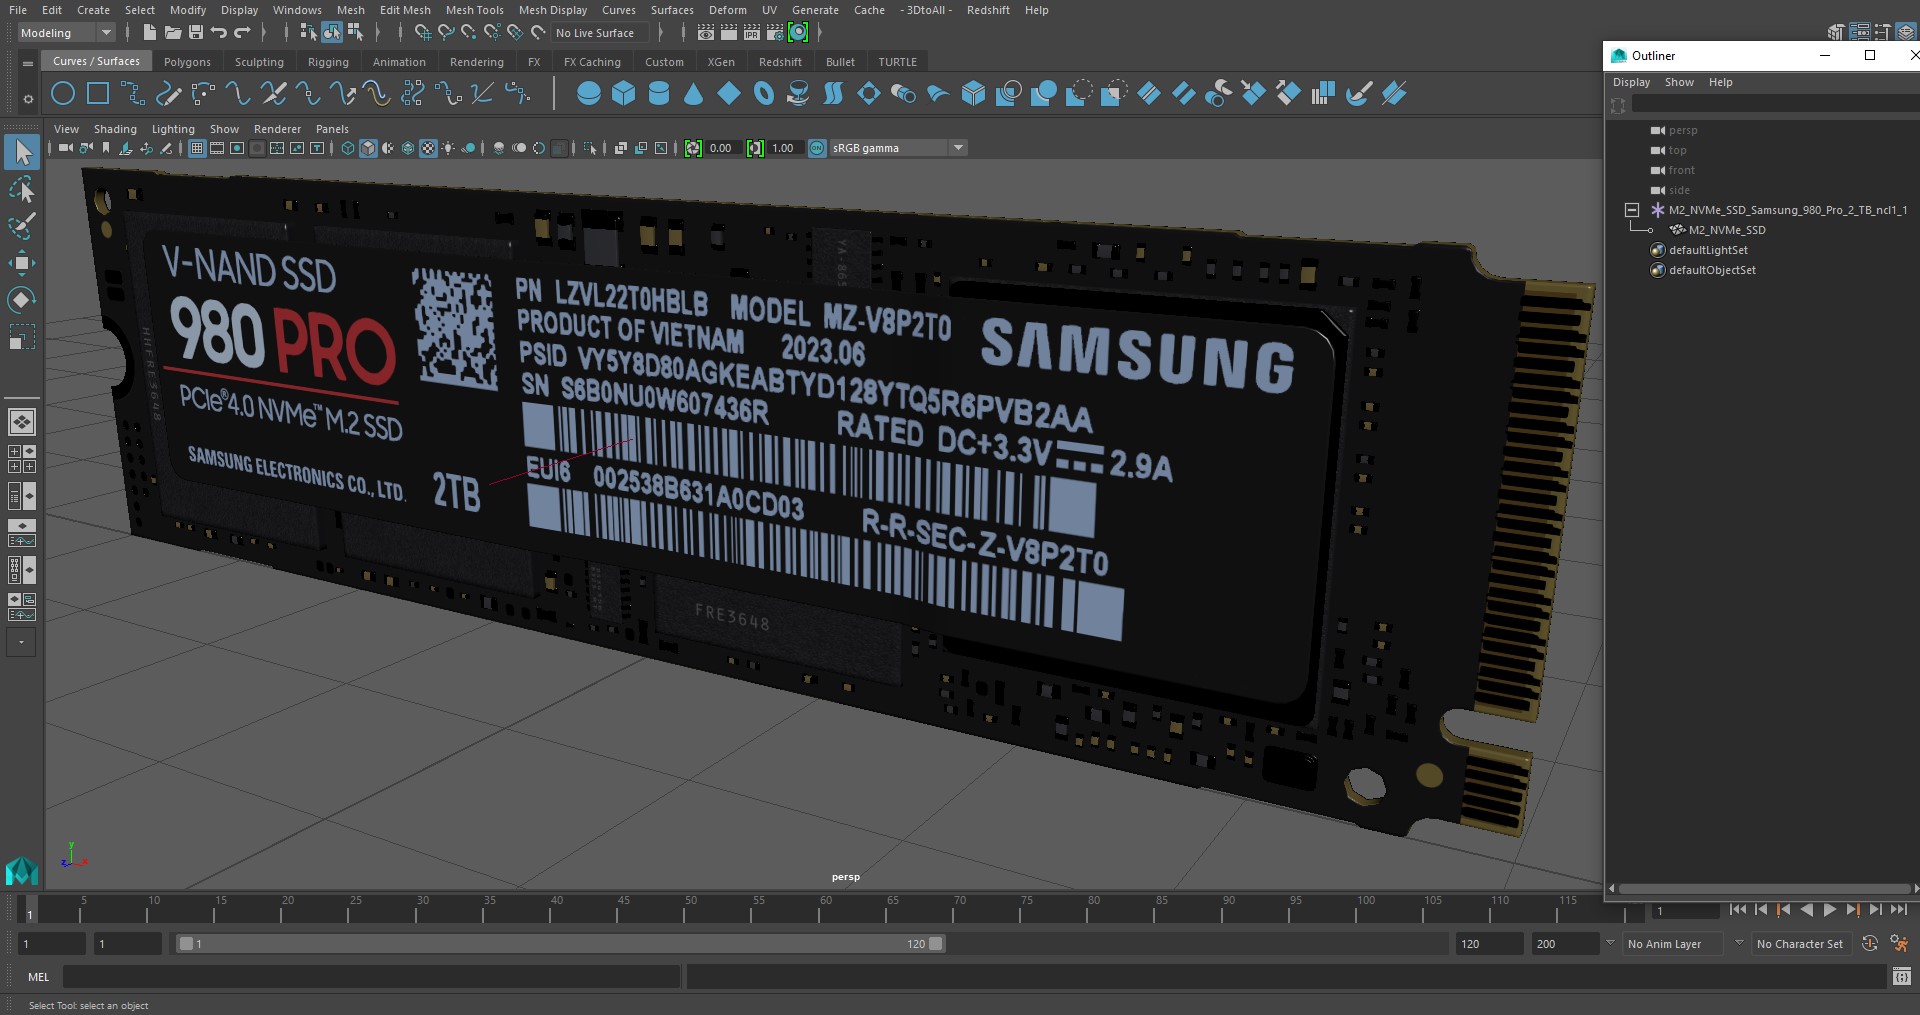Click the Outliner horizontal scrollbar
The image size is (1920, 1015).
(1763, 888)
